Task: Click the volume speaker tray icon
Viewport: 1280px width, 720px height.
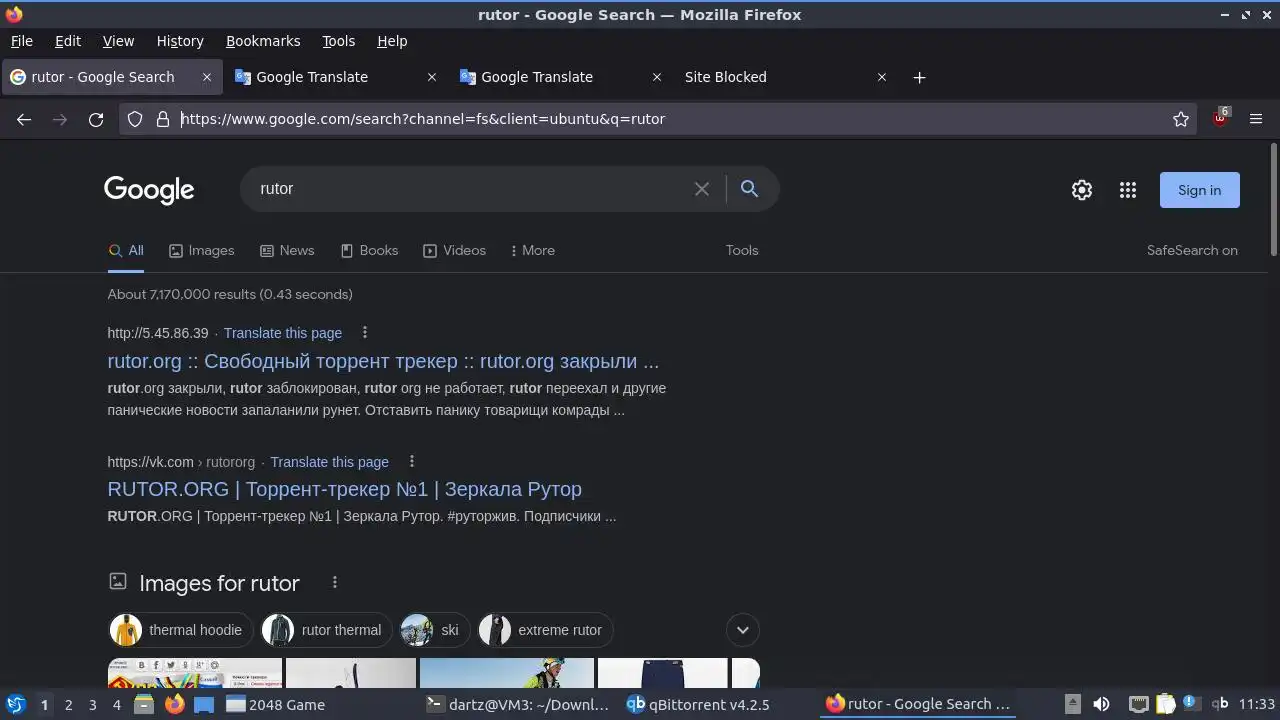Action: (x=1101, y=705)
